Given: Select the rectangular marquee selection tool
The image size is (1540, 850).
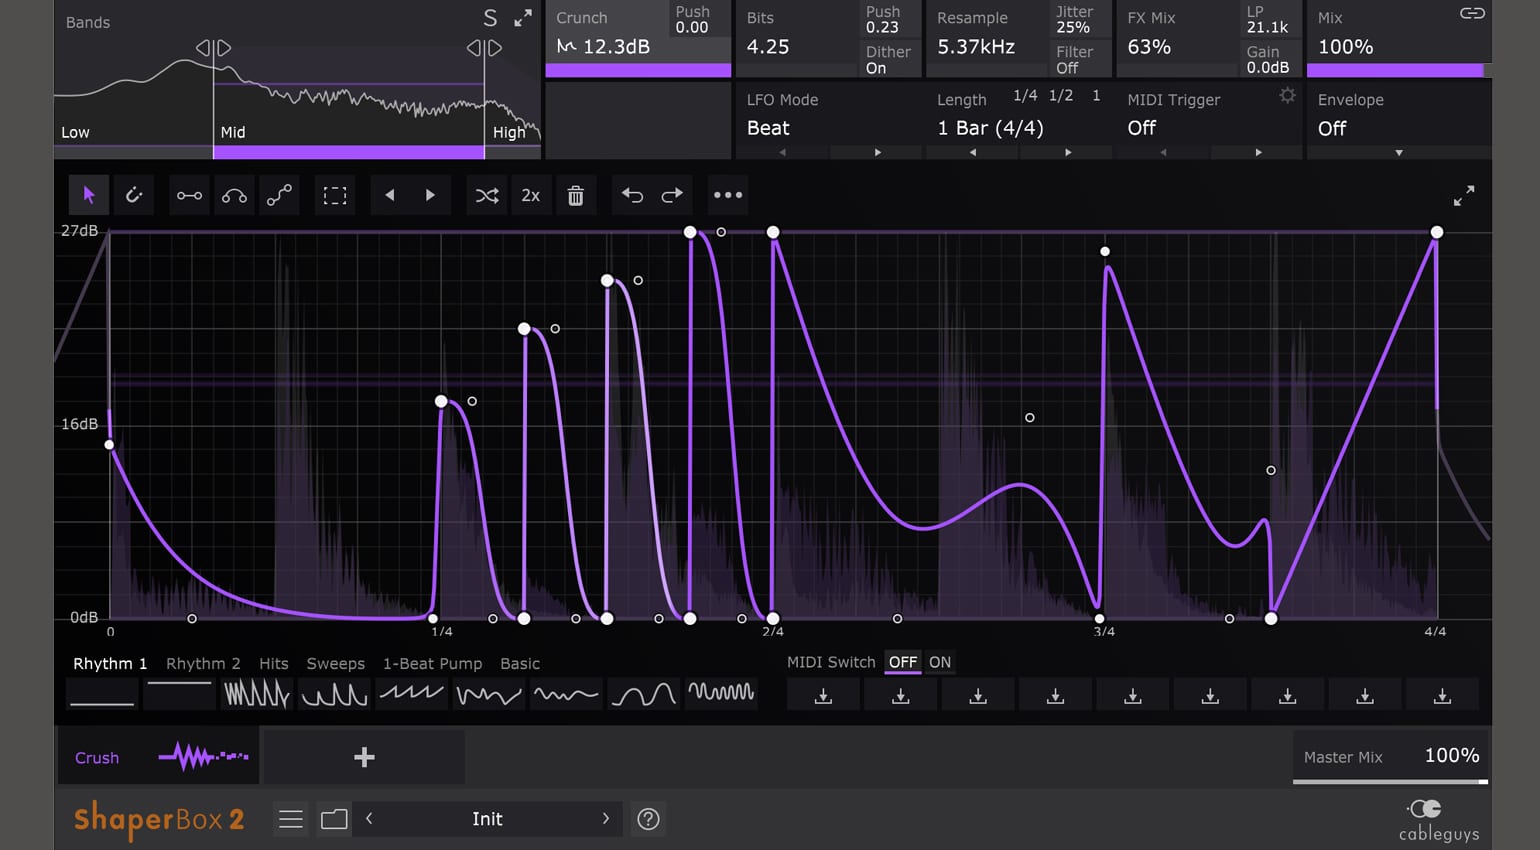Looking at the screenshot, I should 335,195.
